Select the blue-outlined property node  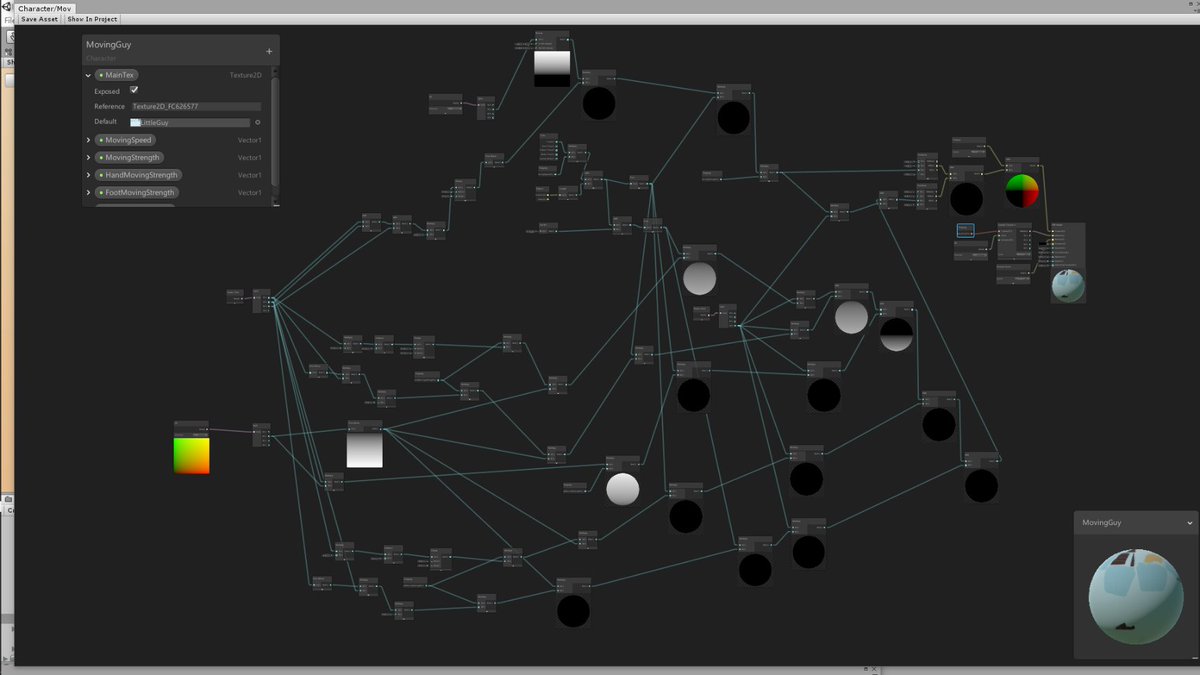[965, 230]
